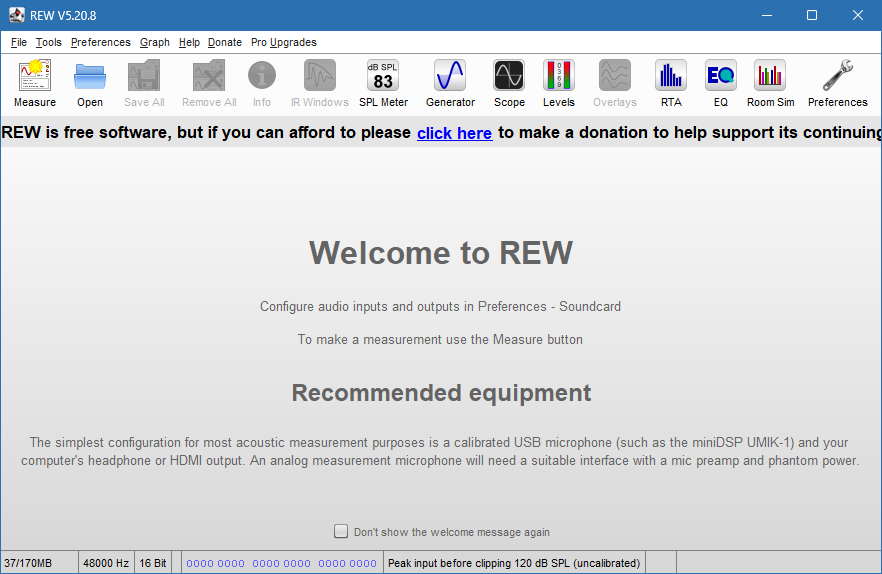Viewport: 882px width, 574px height.
Task: Open the Tools menu
Action: tap(48, 42)
